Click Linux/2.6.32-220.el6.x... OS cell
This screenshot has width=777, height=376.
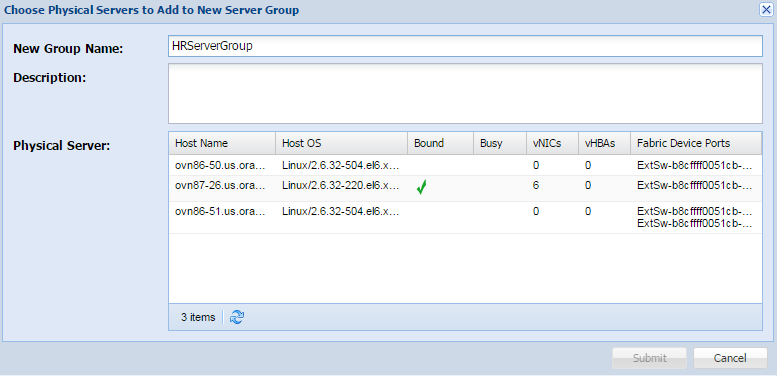click(x=341, y=186)
